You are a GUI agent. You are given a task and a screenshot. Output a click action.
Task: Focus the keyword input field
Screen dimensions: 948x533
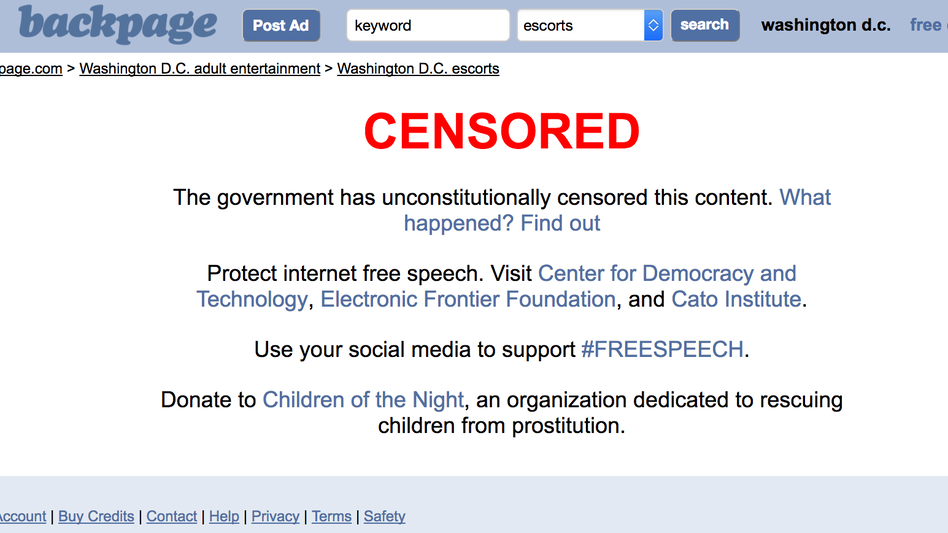click(428, 25)
